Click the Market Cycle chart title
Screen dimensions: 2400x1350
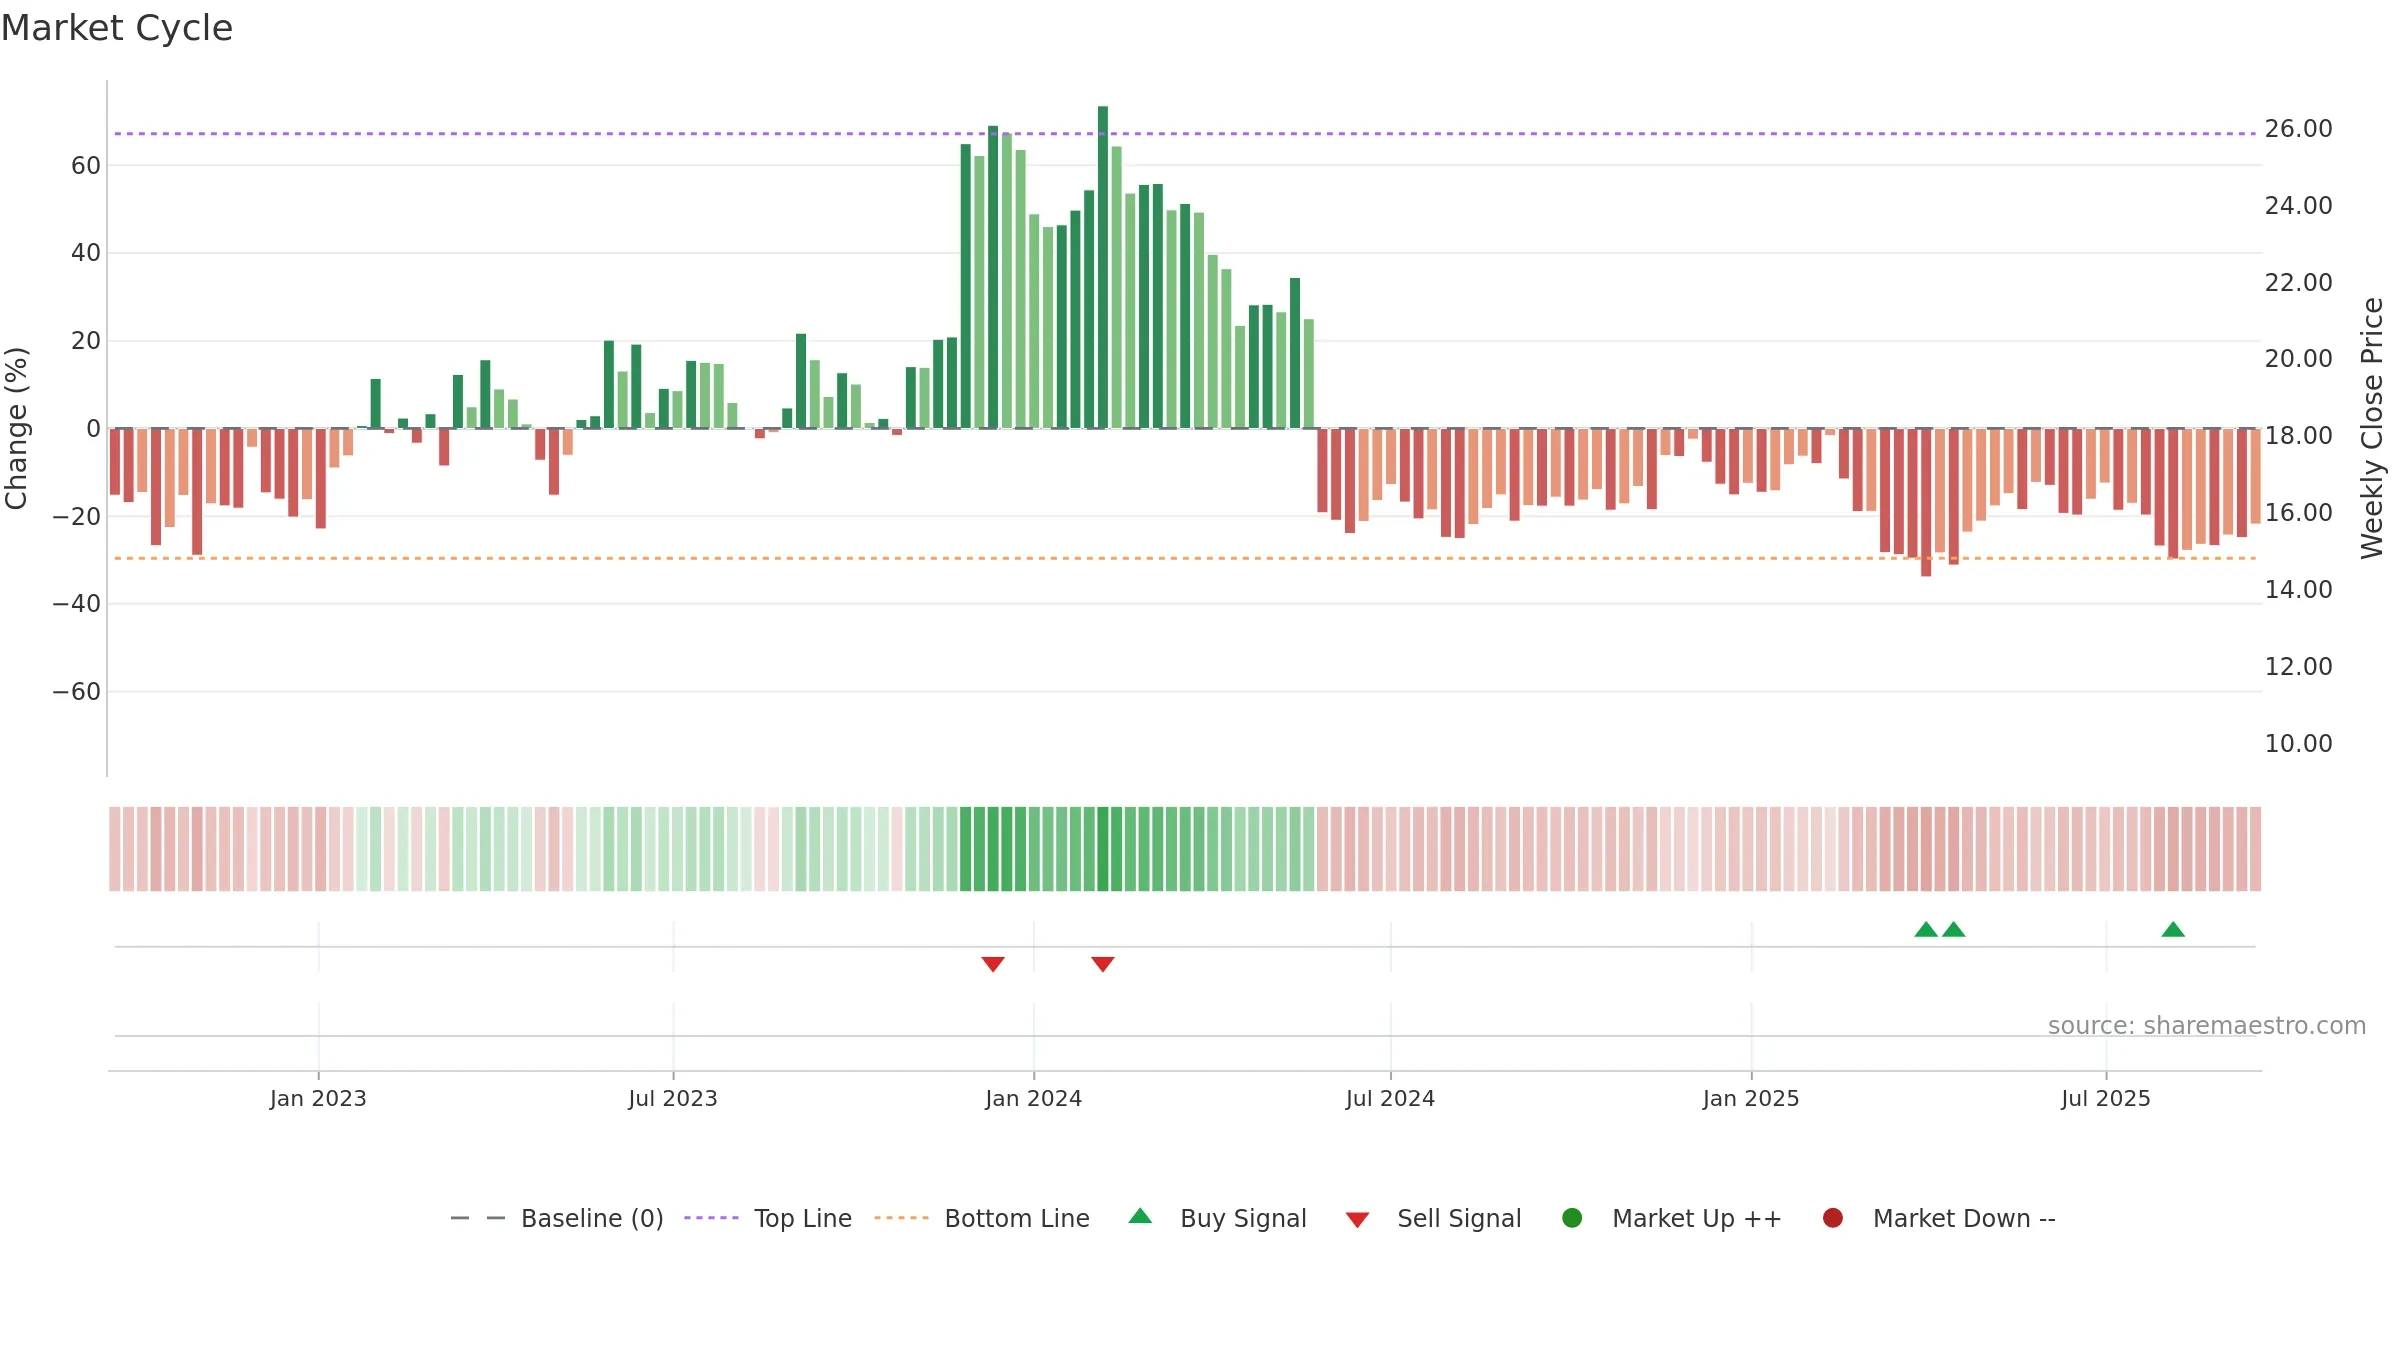(x=117, y=28)
